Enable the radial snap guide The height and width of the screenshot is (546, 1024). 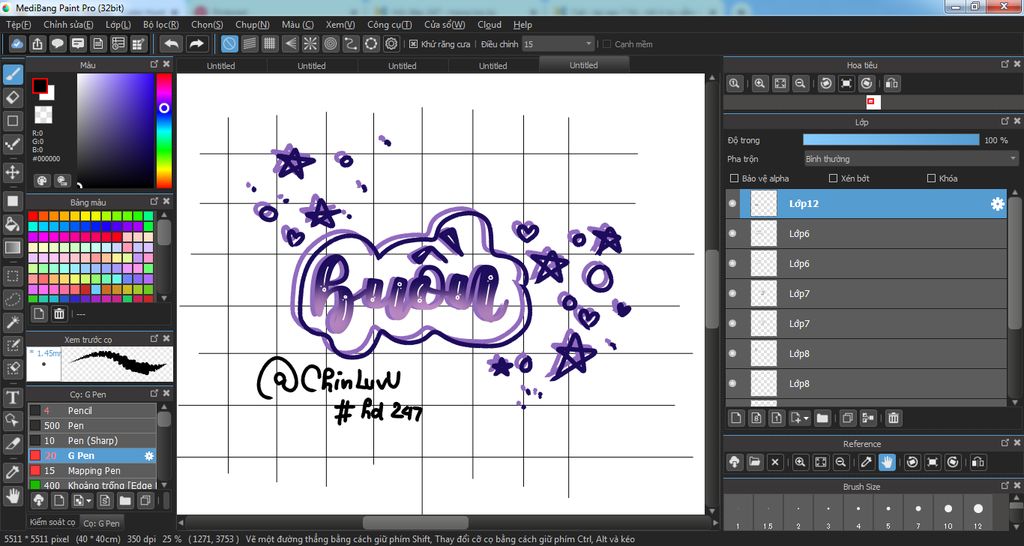click(x=310, y=44)
